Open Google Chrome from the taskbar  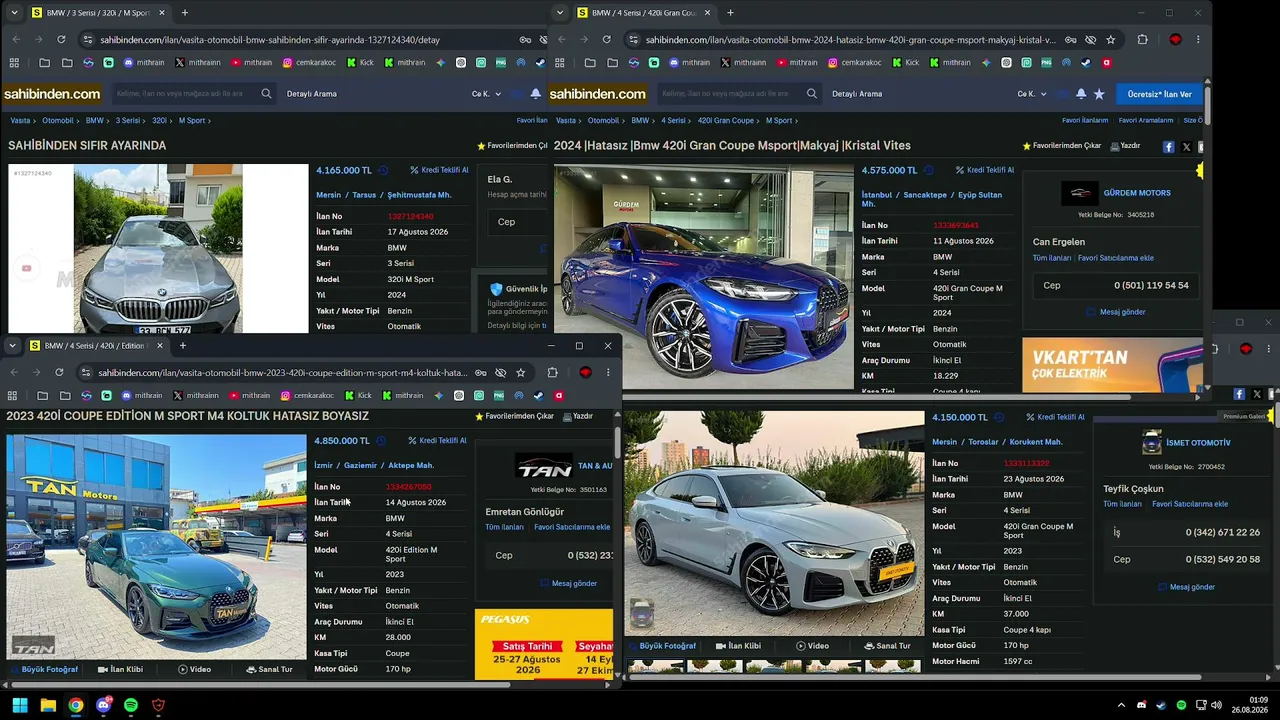tap(76, 705)
